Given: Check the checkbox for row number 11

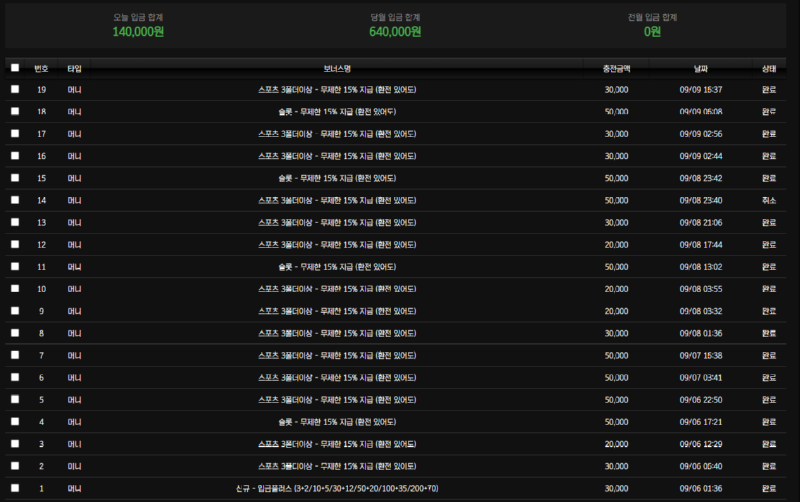Looking at the screenshot, I should (15, 267).
